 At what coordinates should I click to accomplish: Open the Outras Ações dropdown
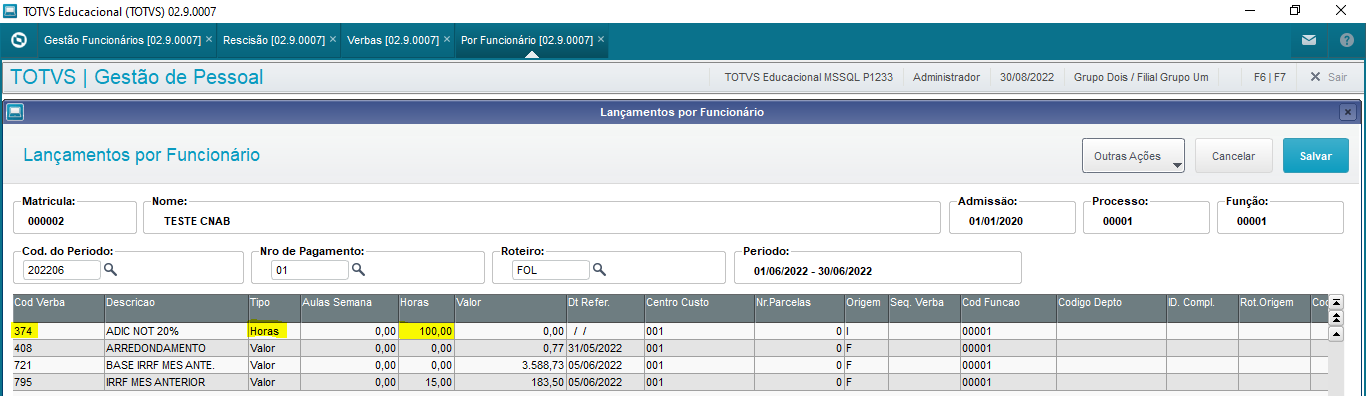1133,156
